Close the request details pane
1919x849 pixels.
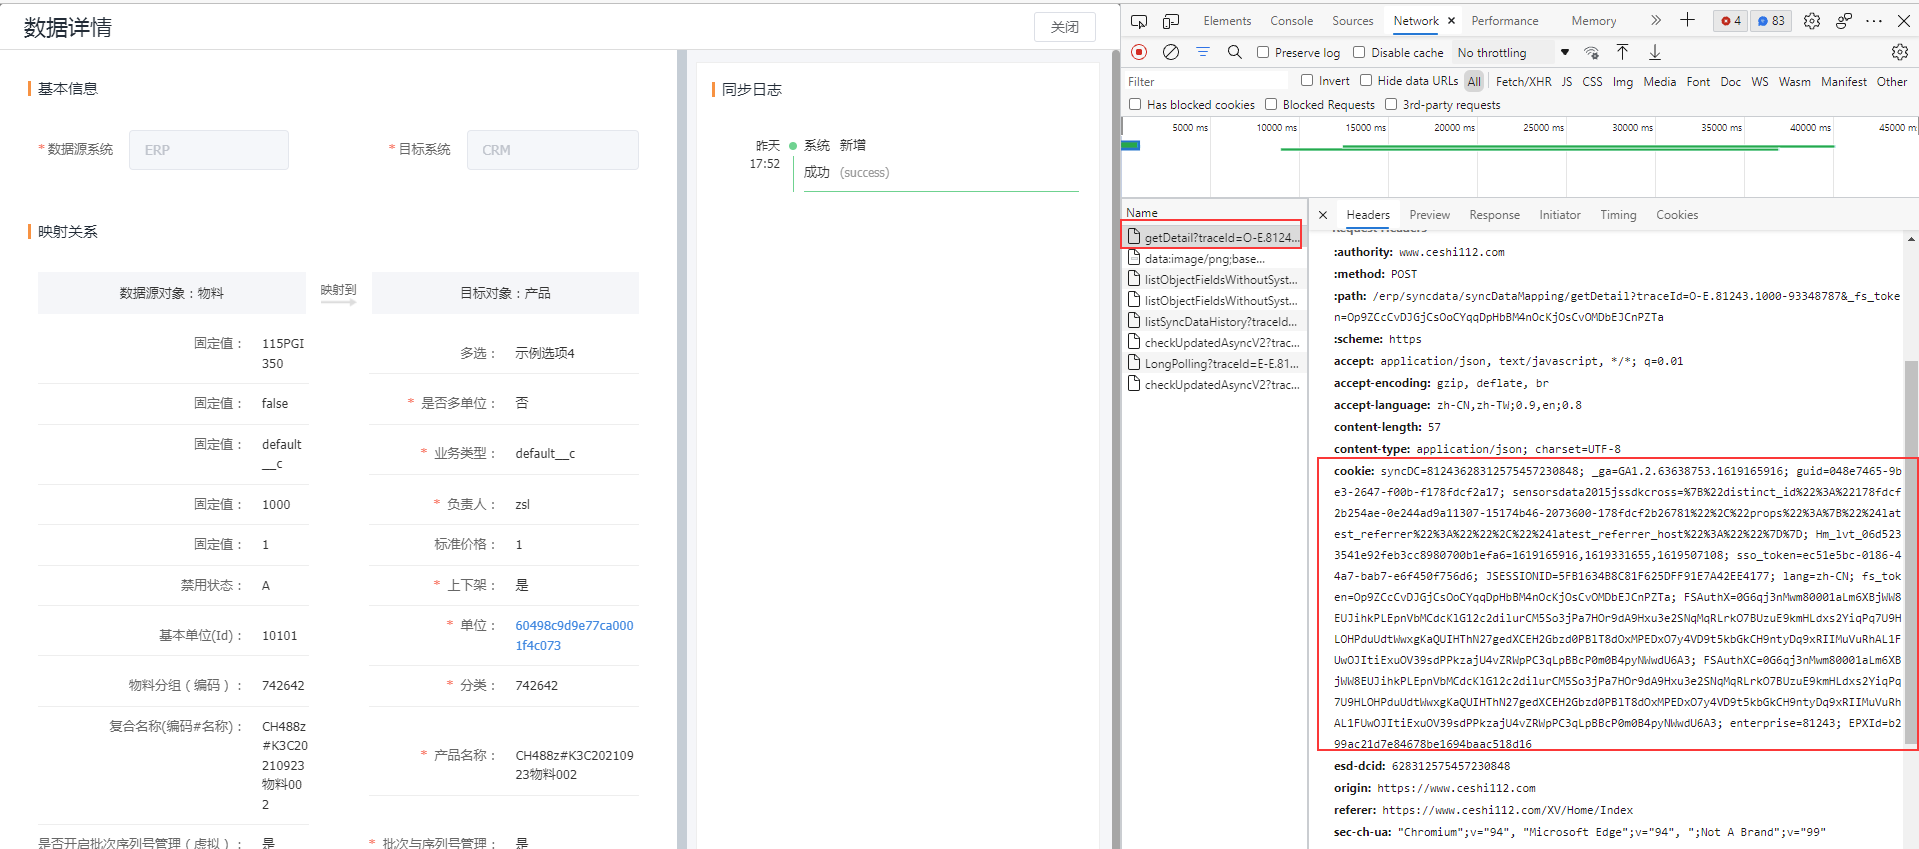1323,215
